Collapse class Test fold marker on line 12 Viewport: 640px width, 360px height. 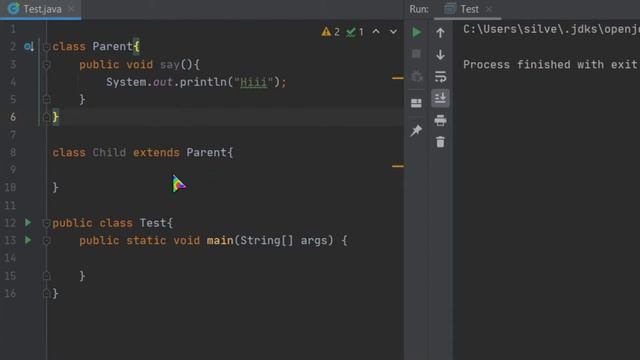click(x=46, y=223)
